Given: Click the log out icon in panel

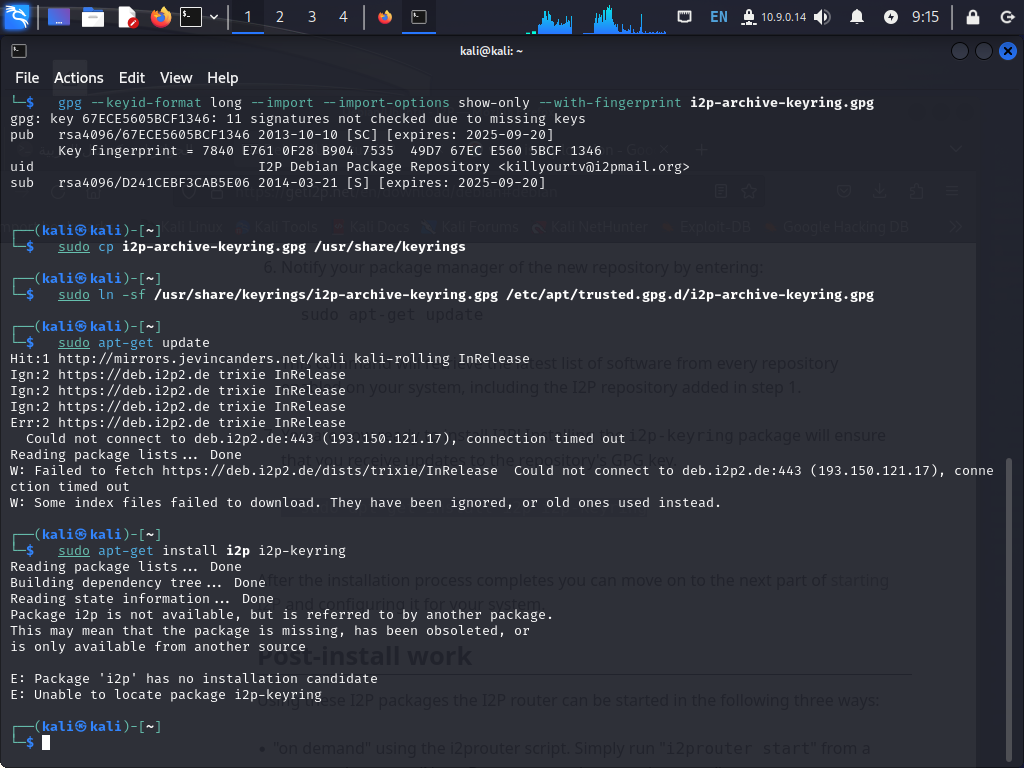Looking at the screenshot, I should (x=1007, y=17).
